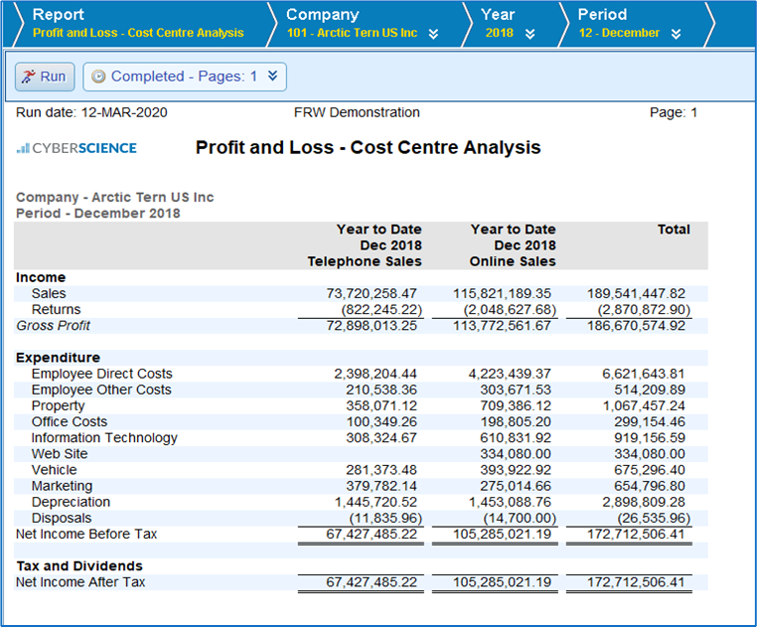Click the Online Sales column header
This screenshot has width=757, height=627.
click(512, 261)
